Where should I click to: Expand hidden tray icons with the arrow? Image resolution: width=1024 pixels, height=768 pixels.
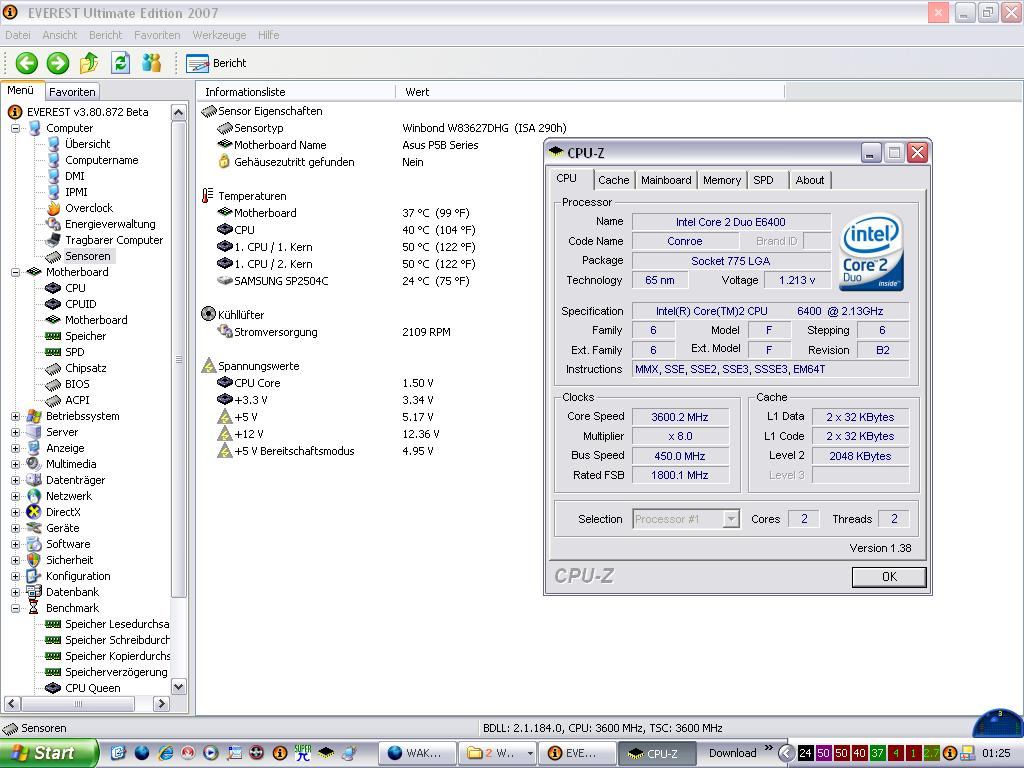(786, 753)
